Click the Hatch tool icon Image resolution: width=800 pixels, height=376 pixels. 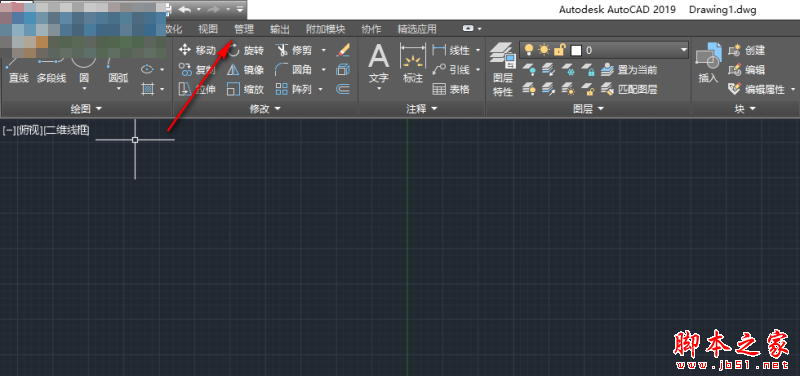coord(147,89)
